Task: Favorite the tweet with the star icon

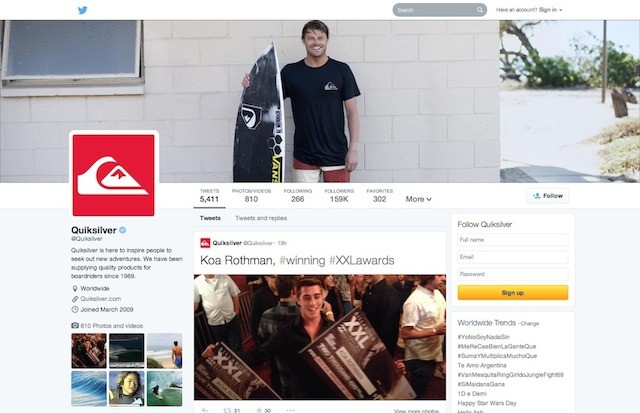Action: click(x=259, y=410)
